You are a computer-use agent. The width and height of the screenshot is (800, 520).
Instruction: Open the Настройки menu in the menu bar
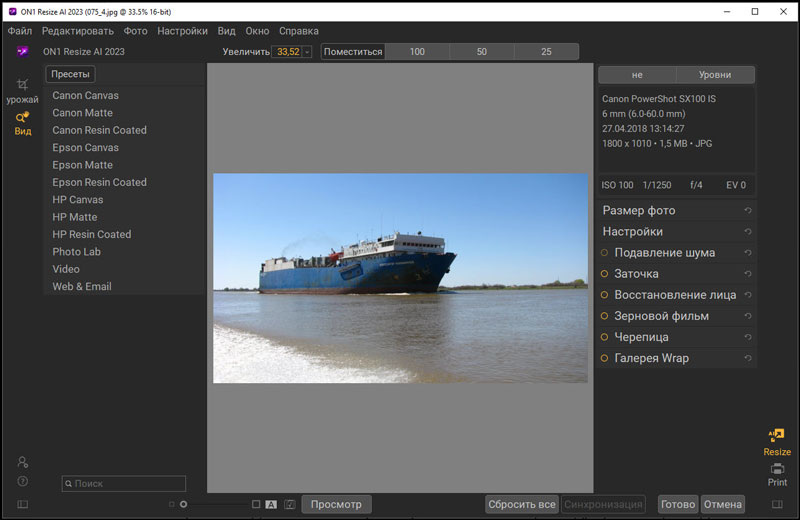click(x=182, y=31)
